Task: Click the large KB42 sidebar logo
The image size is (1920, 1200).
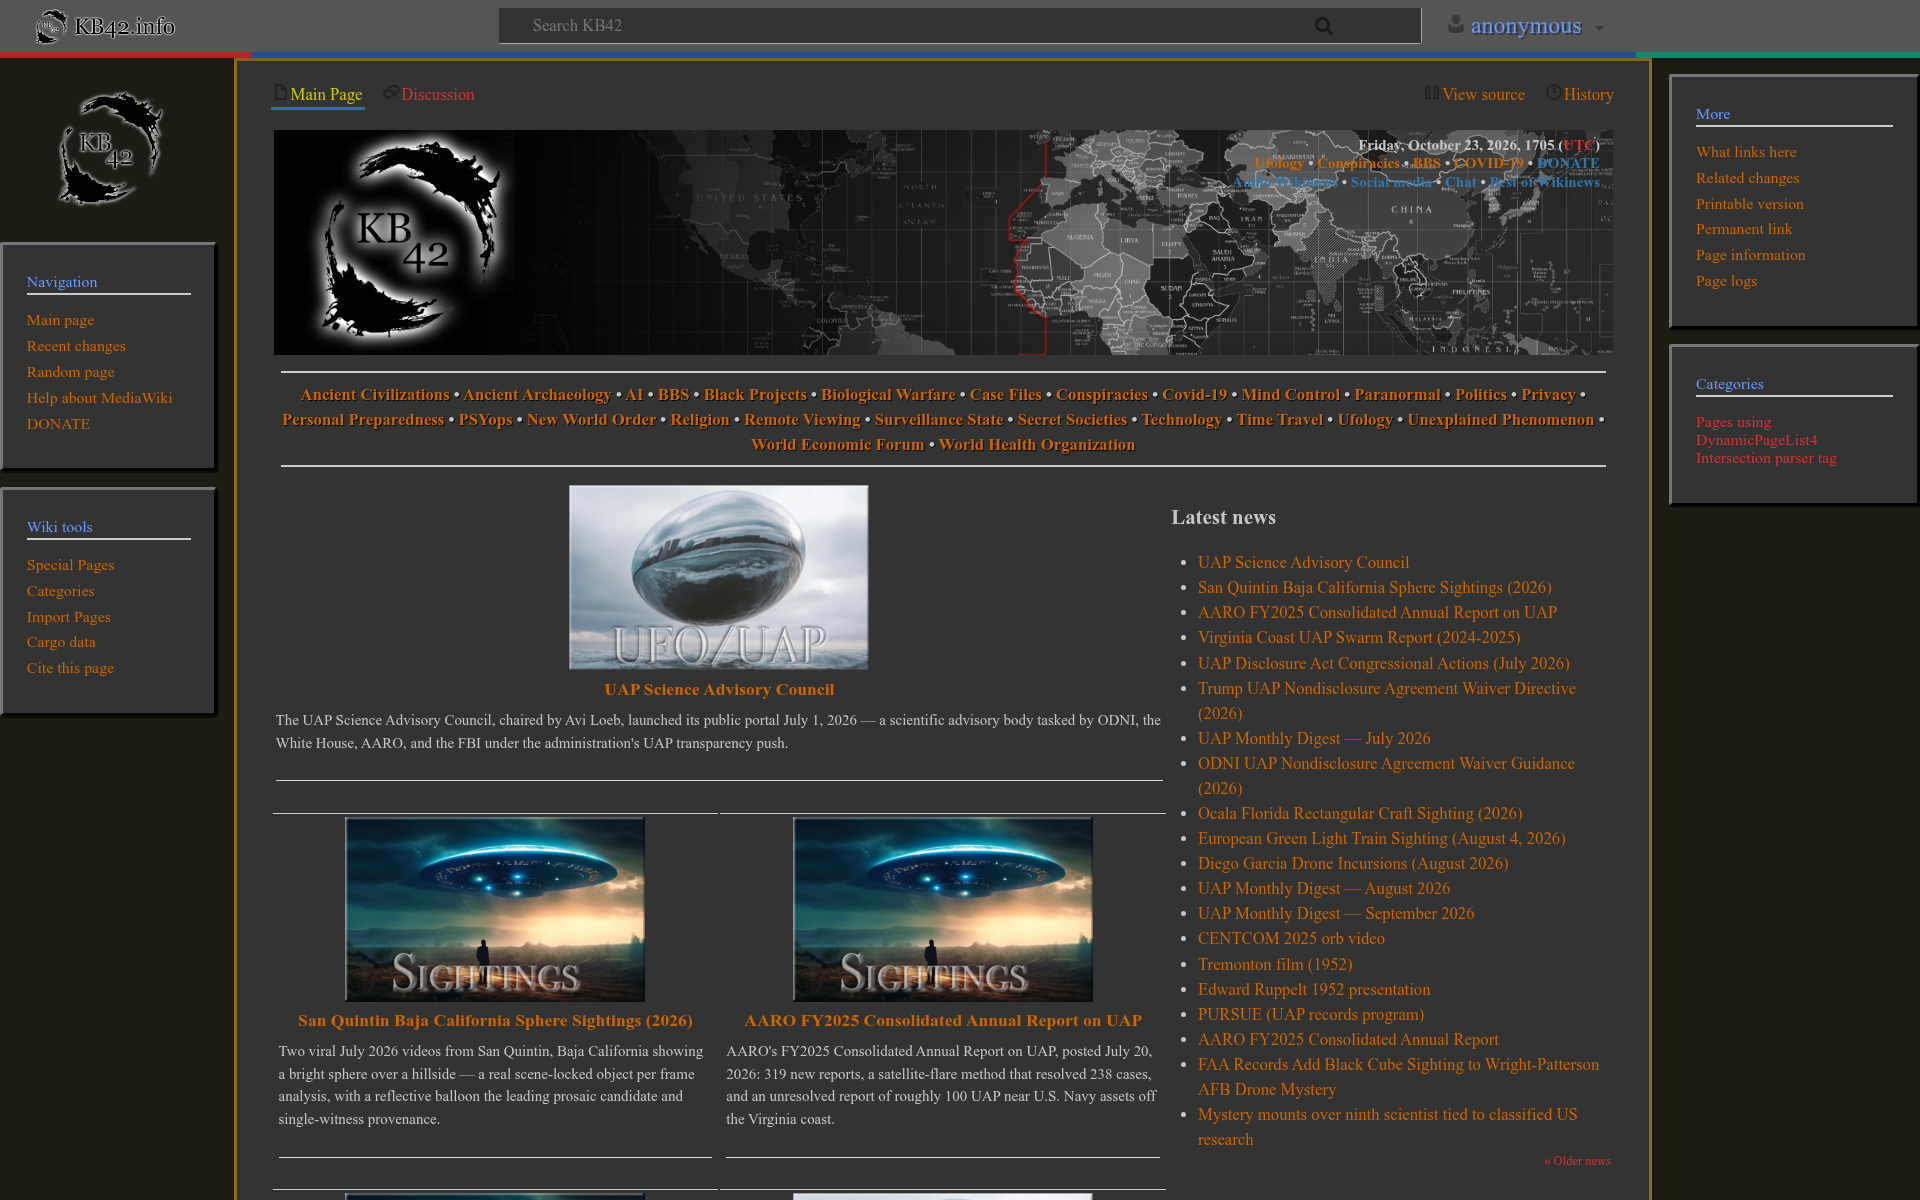Action: point(109,149)
